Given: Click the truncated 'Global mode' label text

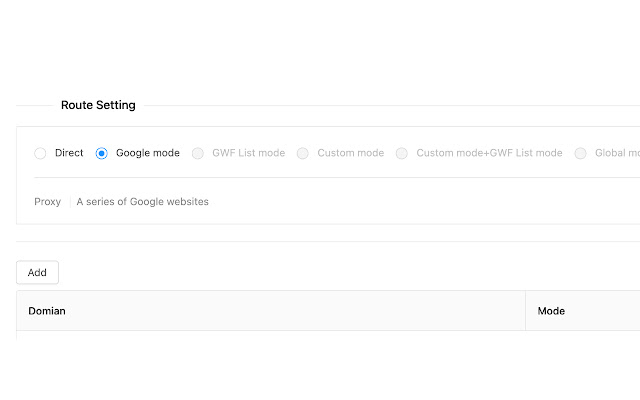Looking at the screenshot, I should coord(617,153).
